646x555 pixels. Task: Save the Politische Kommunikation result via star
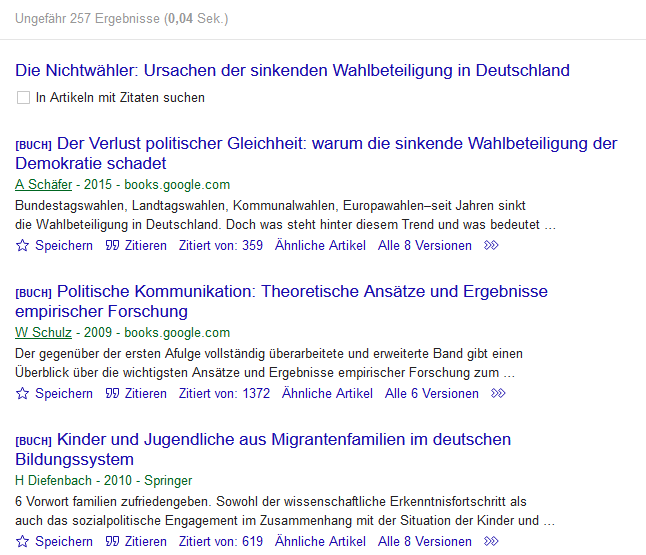[x=23, y=393]
